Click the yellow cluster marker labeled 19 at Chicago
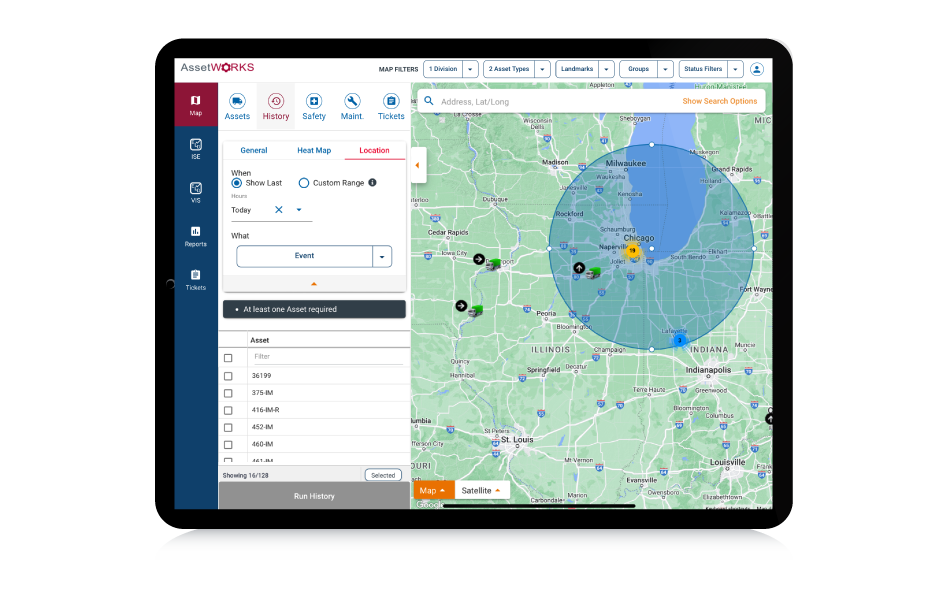The height and width of the screenshot is (600, 948). (632, 250)
